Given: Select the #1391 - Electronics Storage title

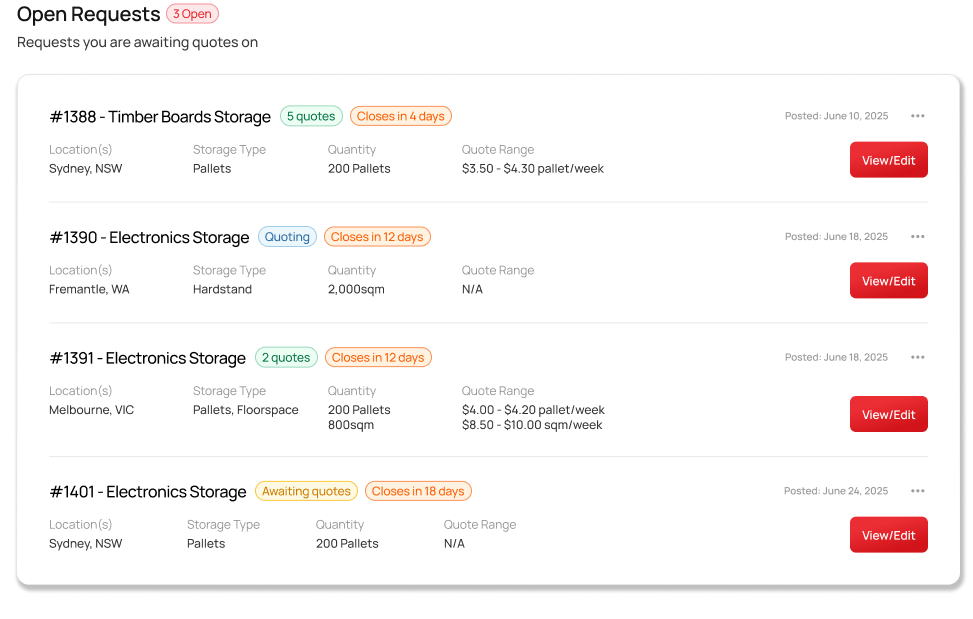Looking at the screenshot, I should (x=147, y=358).
